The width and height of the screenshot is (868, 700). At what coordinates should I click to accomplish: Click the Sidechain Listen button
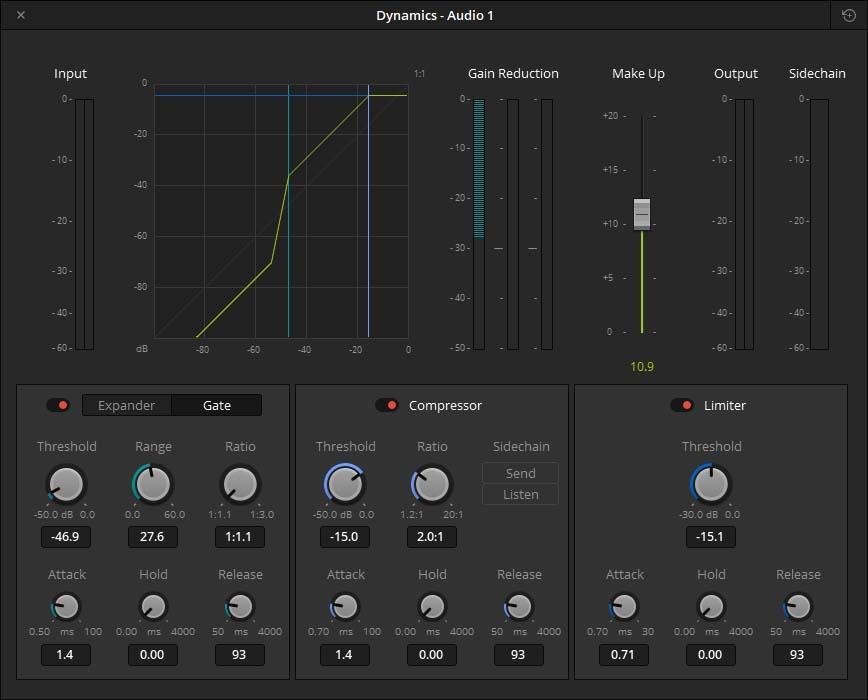(520, 495)
